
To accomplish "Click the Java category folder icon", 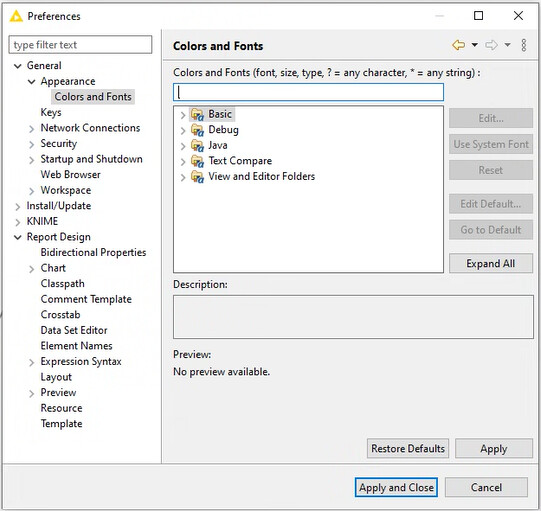I will pyautogui.click(x=197, y=146).
